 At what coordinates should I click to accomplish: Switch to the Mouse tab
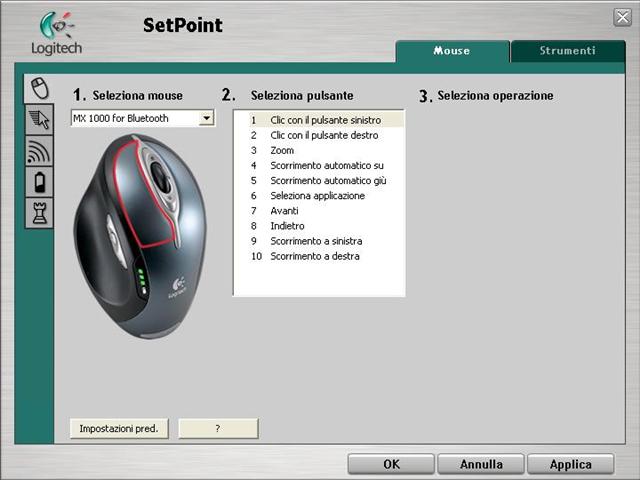pyautogui.click(x=452, y=51)
